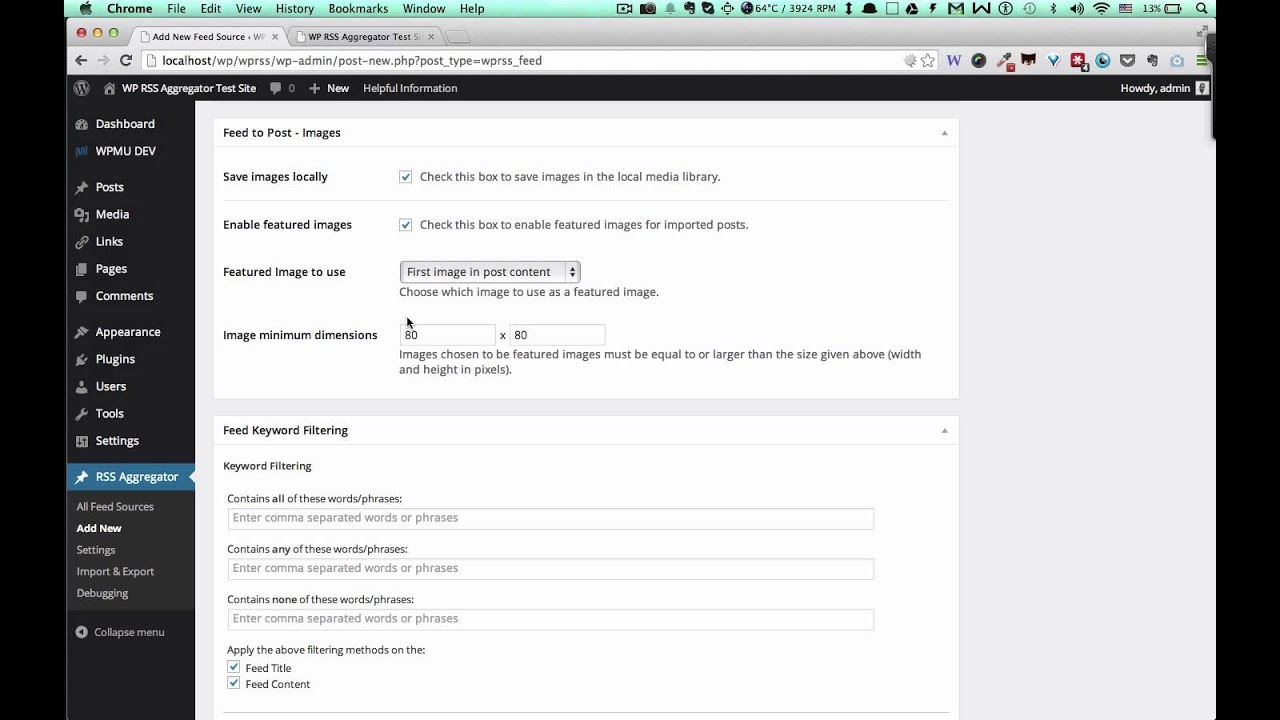Screen dimensions: 1280x720
Task: Click the image minimum height field
Action: tap(557, 335)
